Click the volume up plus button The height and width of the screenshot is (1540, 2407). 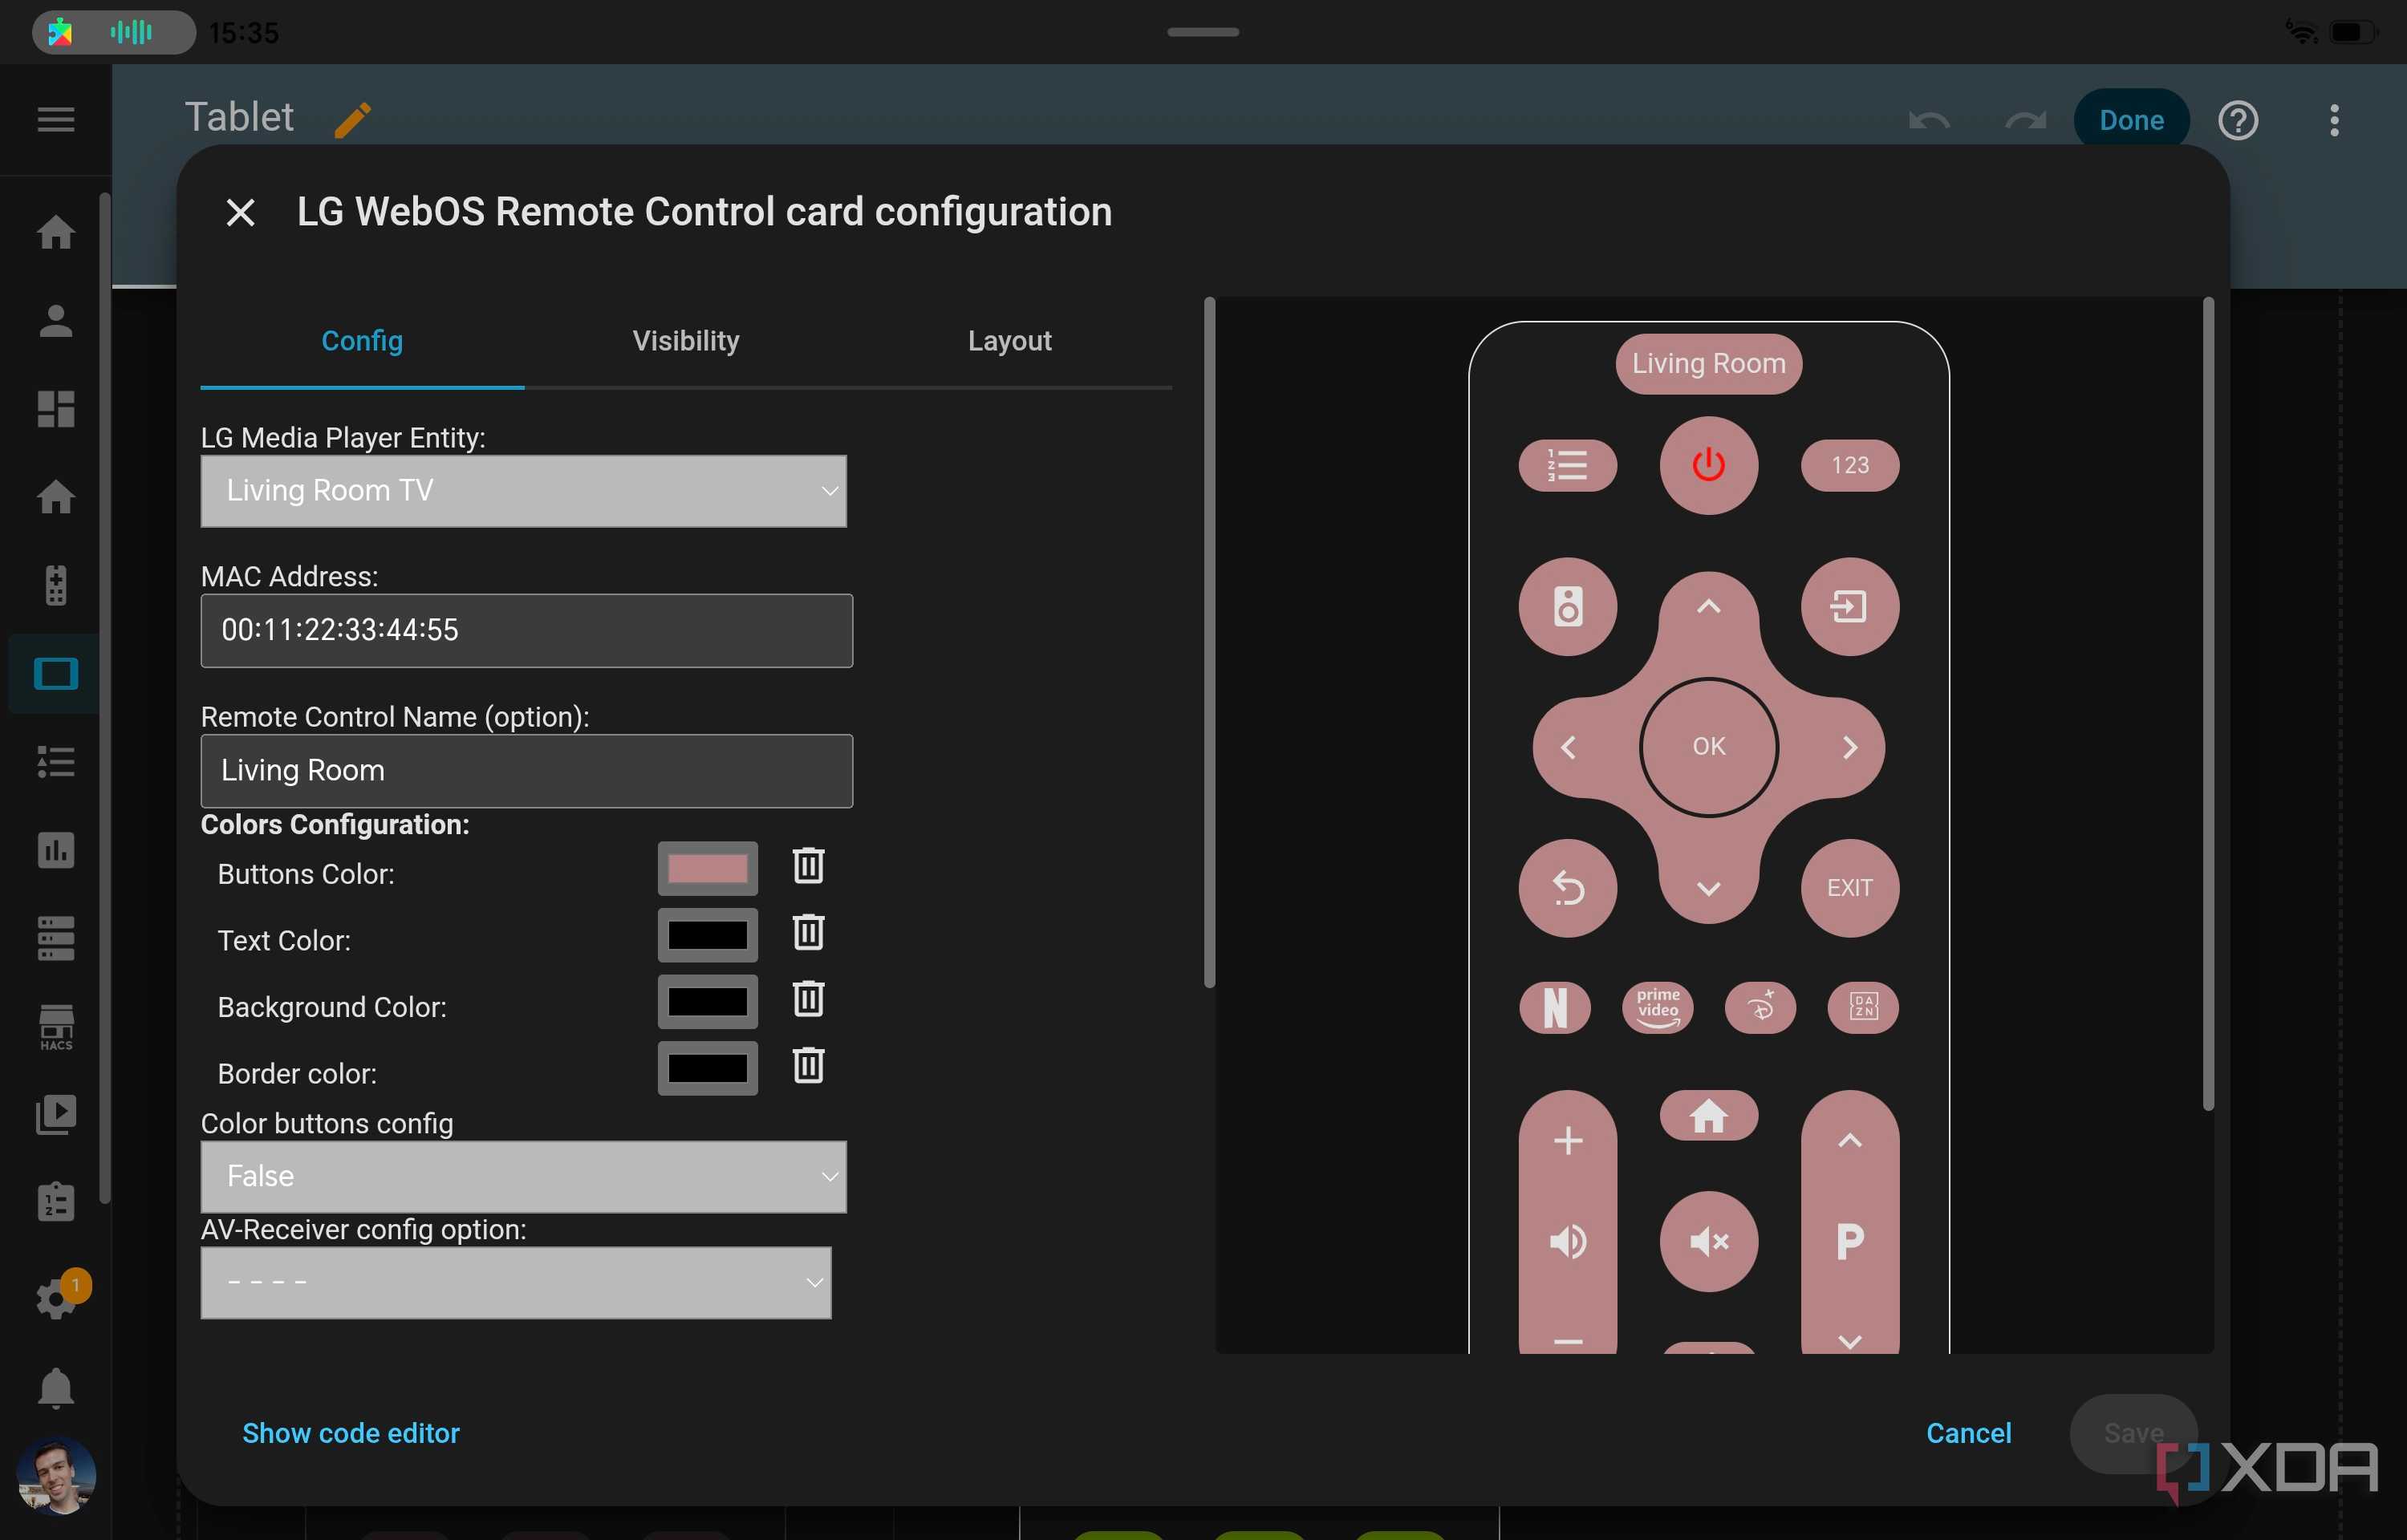coord(1567,1141)
